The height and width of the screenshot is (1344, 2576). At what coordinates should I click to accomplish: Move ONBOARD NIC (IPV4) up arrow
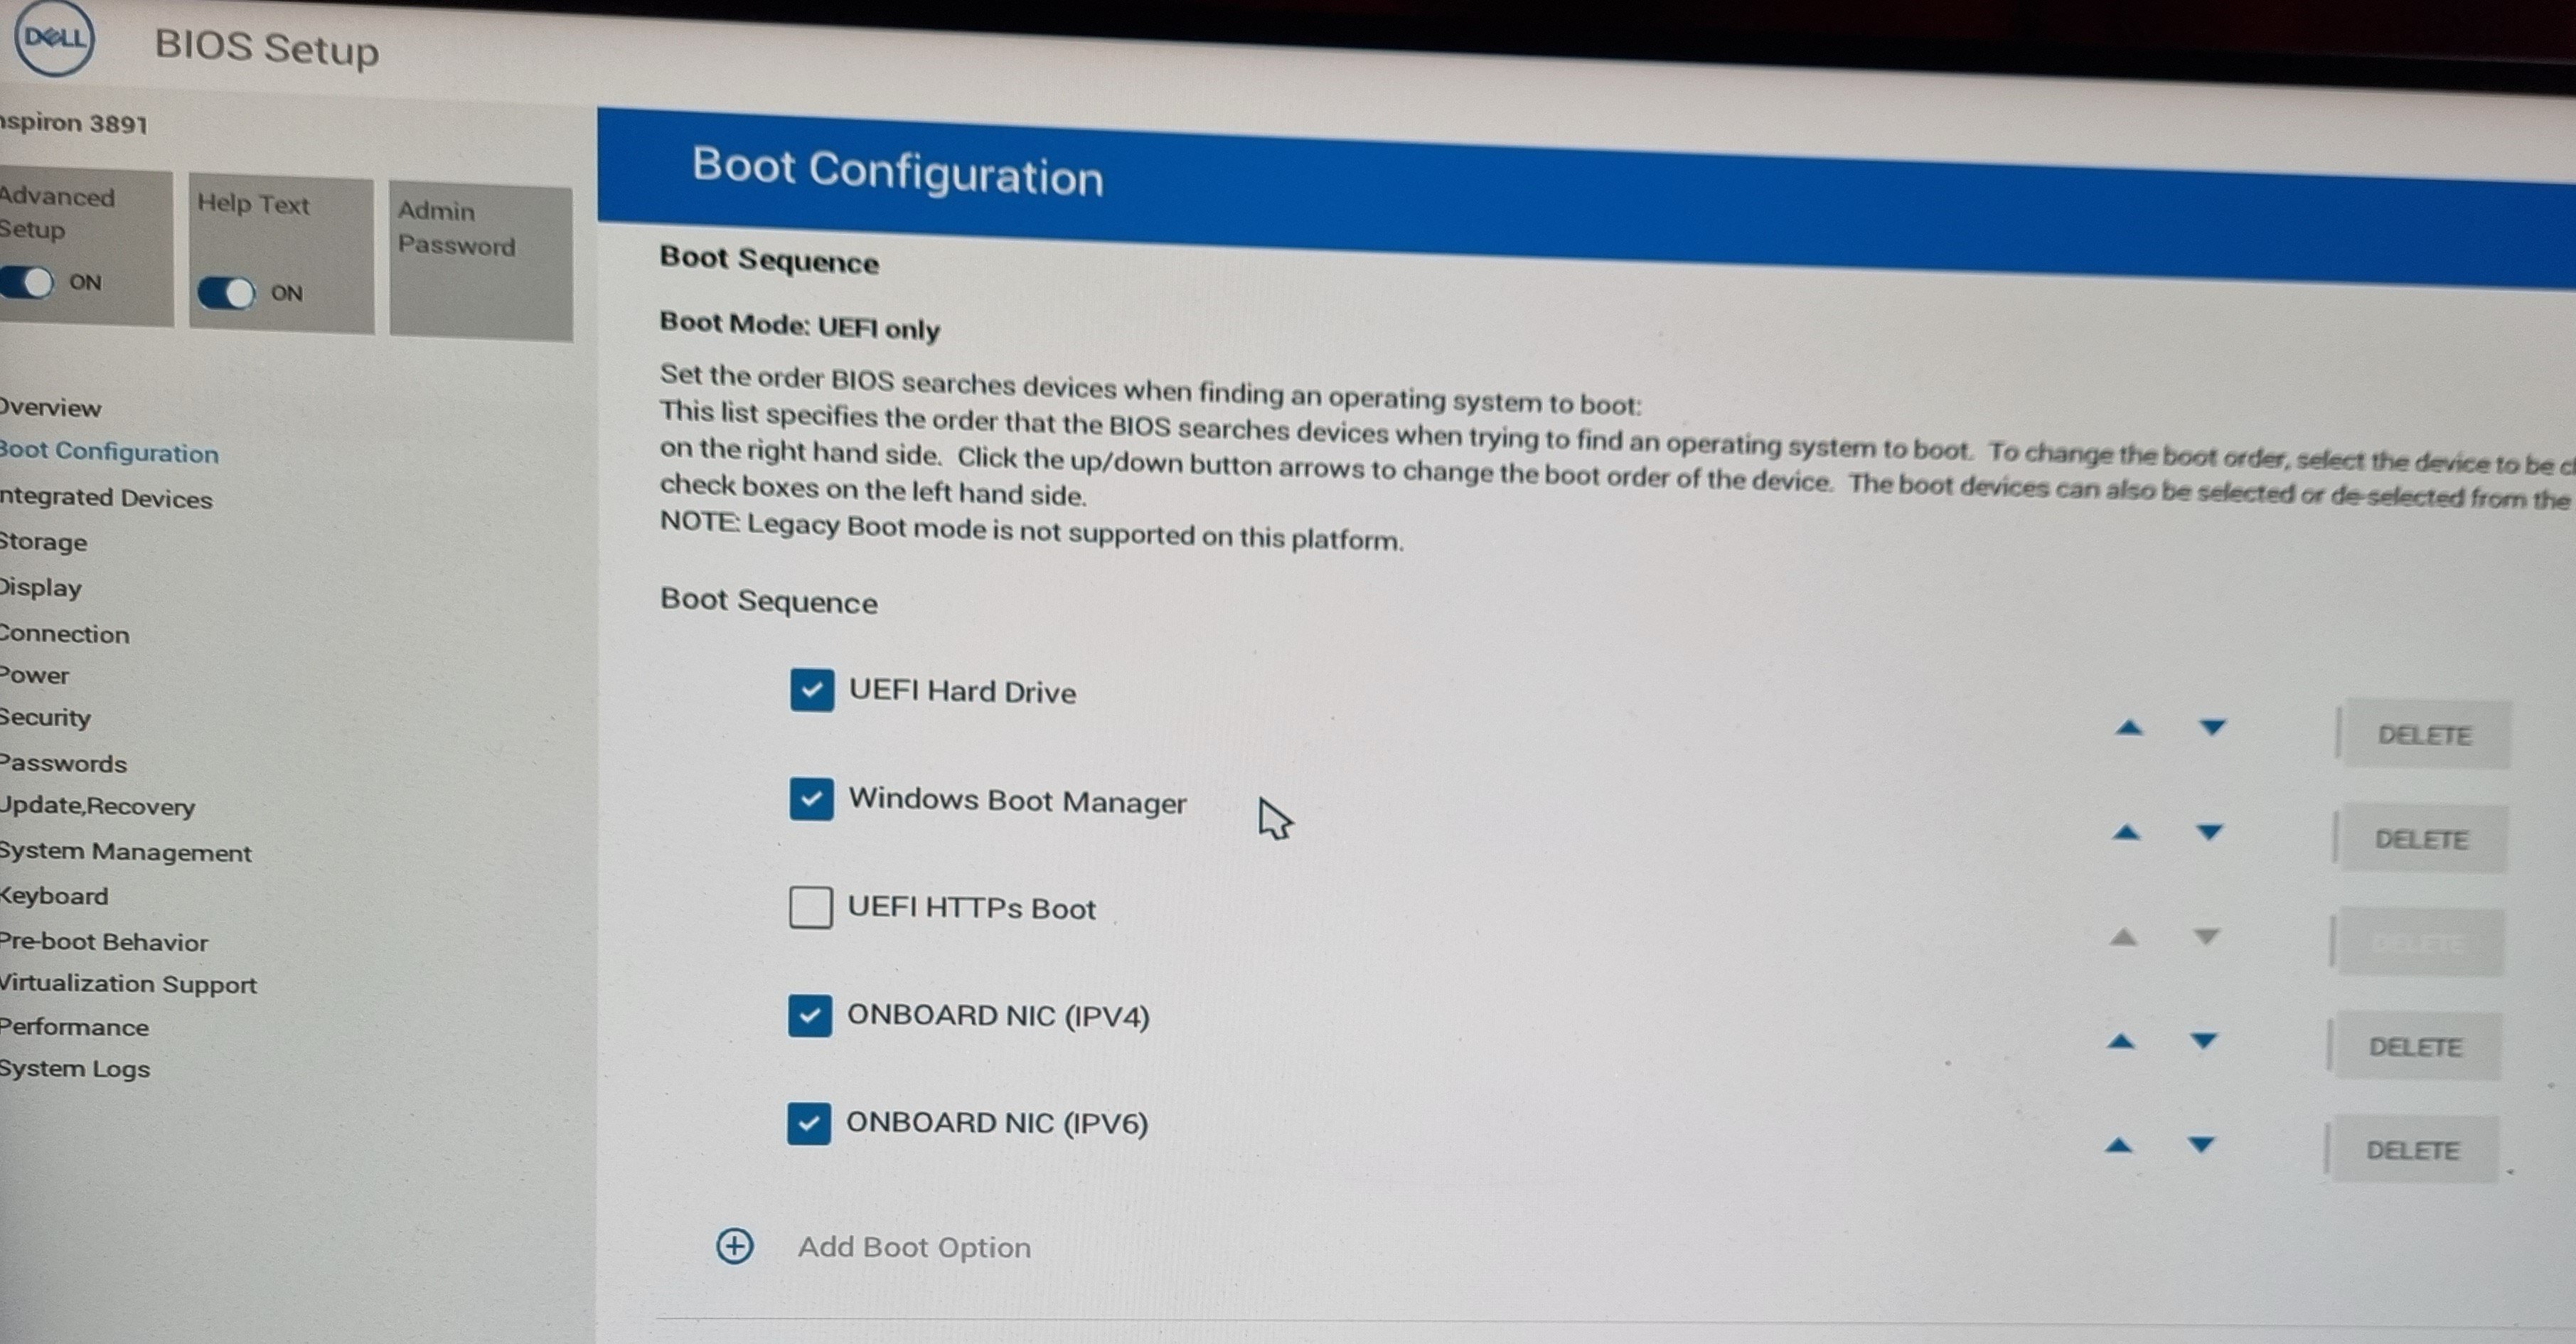2120,1042
